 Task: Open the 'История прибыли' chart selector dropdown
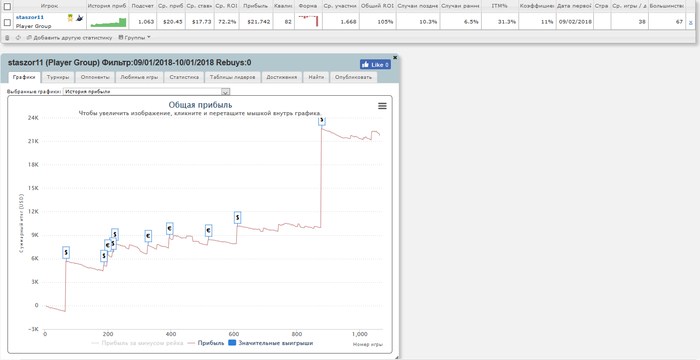pyautogui.click(x=146, y=92)
